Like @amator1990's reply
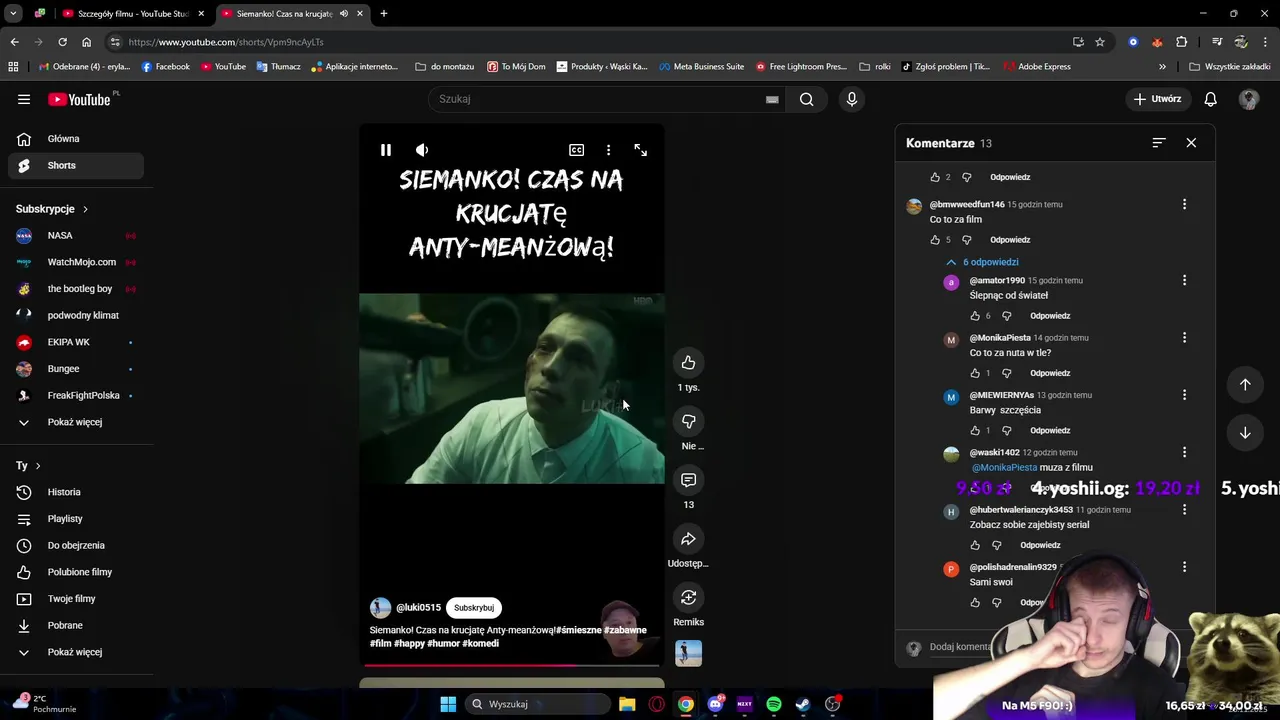This screenshot has height=720, width=1280. [x=975, y=316]
